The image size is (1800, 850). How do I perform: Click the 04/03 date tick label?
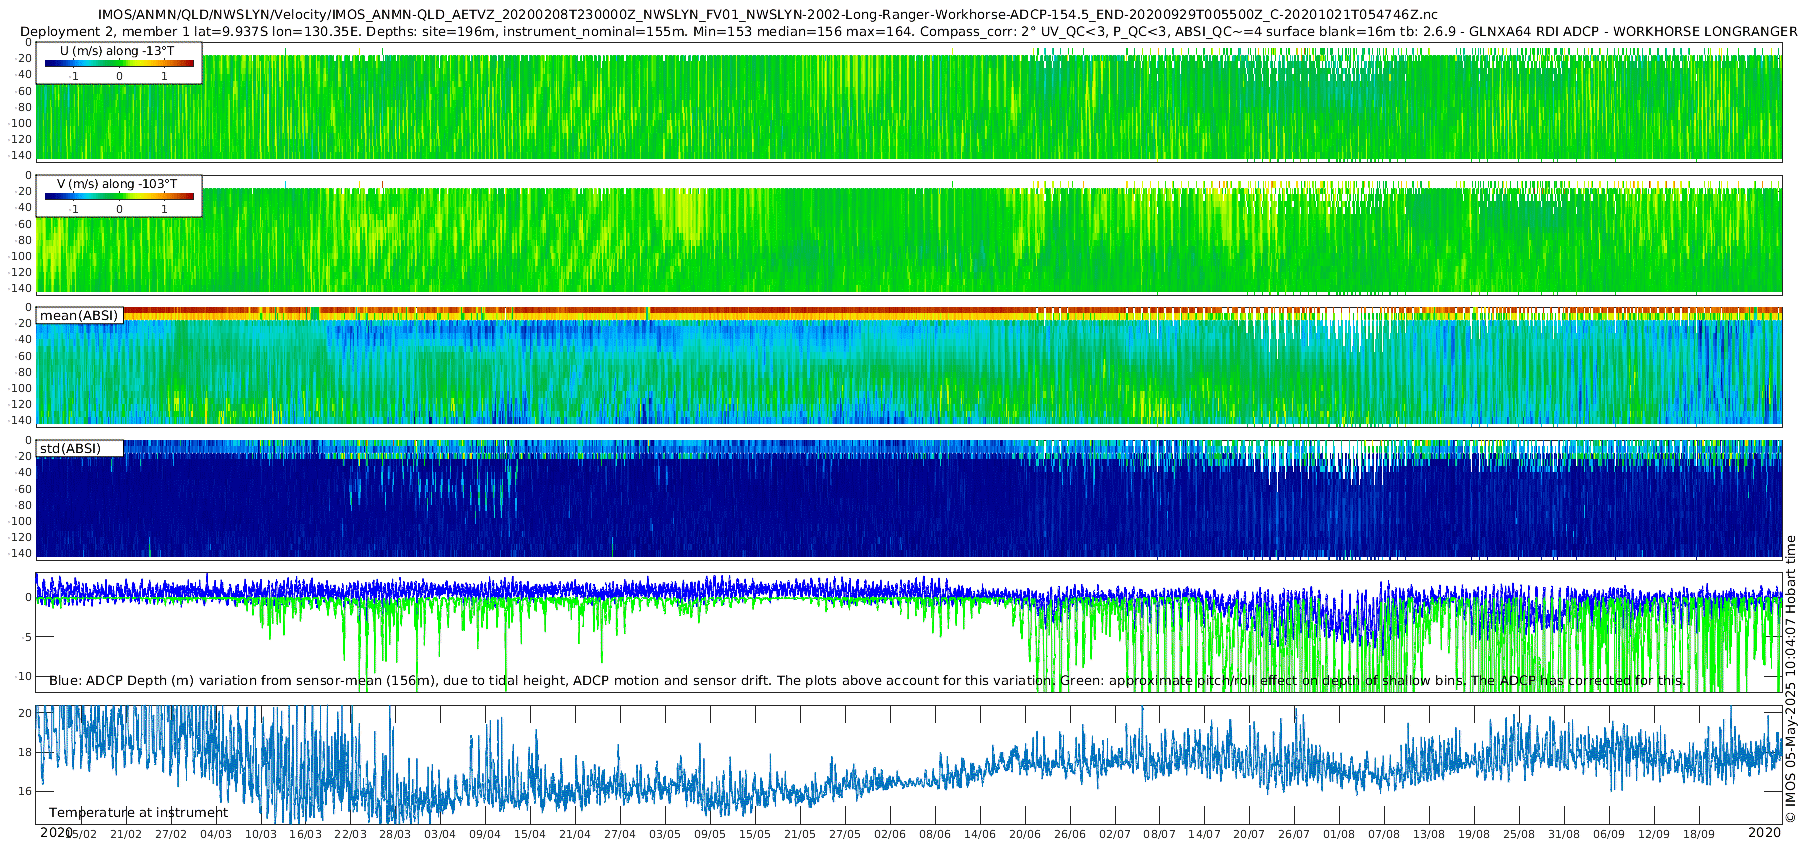(x=216, y=834)
